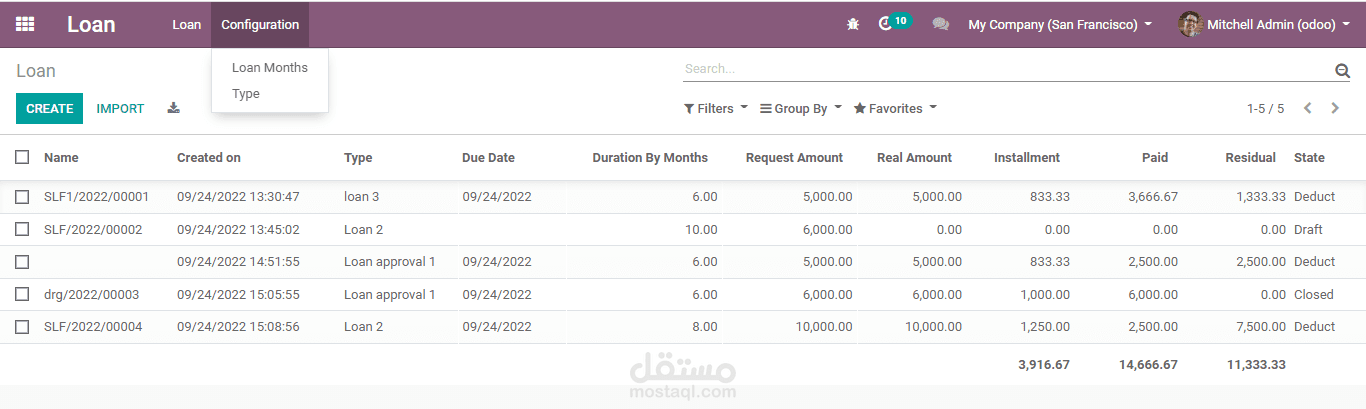Open the Group By dropdown
1366x409 pixels.
[801, 108]
